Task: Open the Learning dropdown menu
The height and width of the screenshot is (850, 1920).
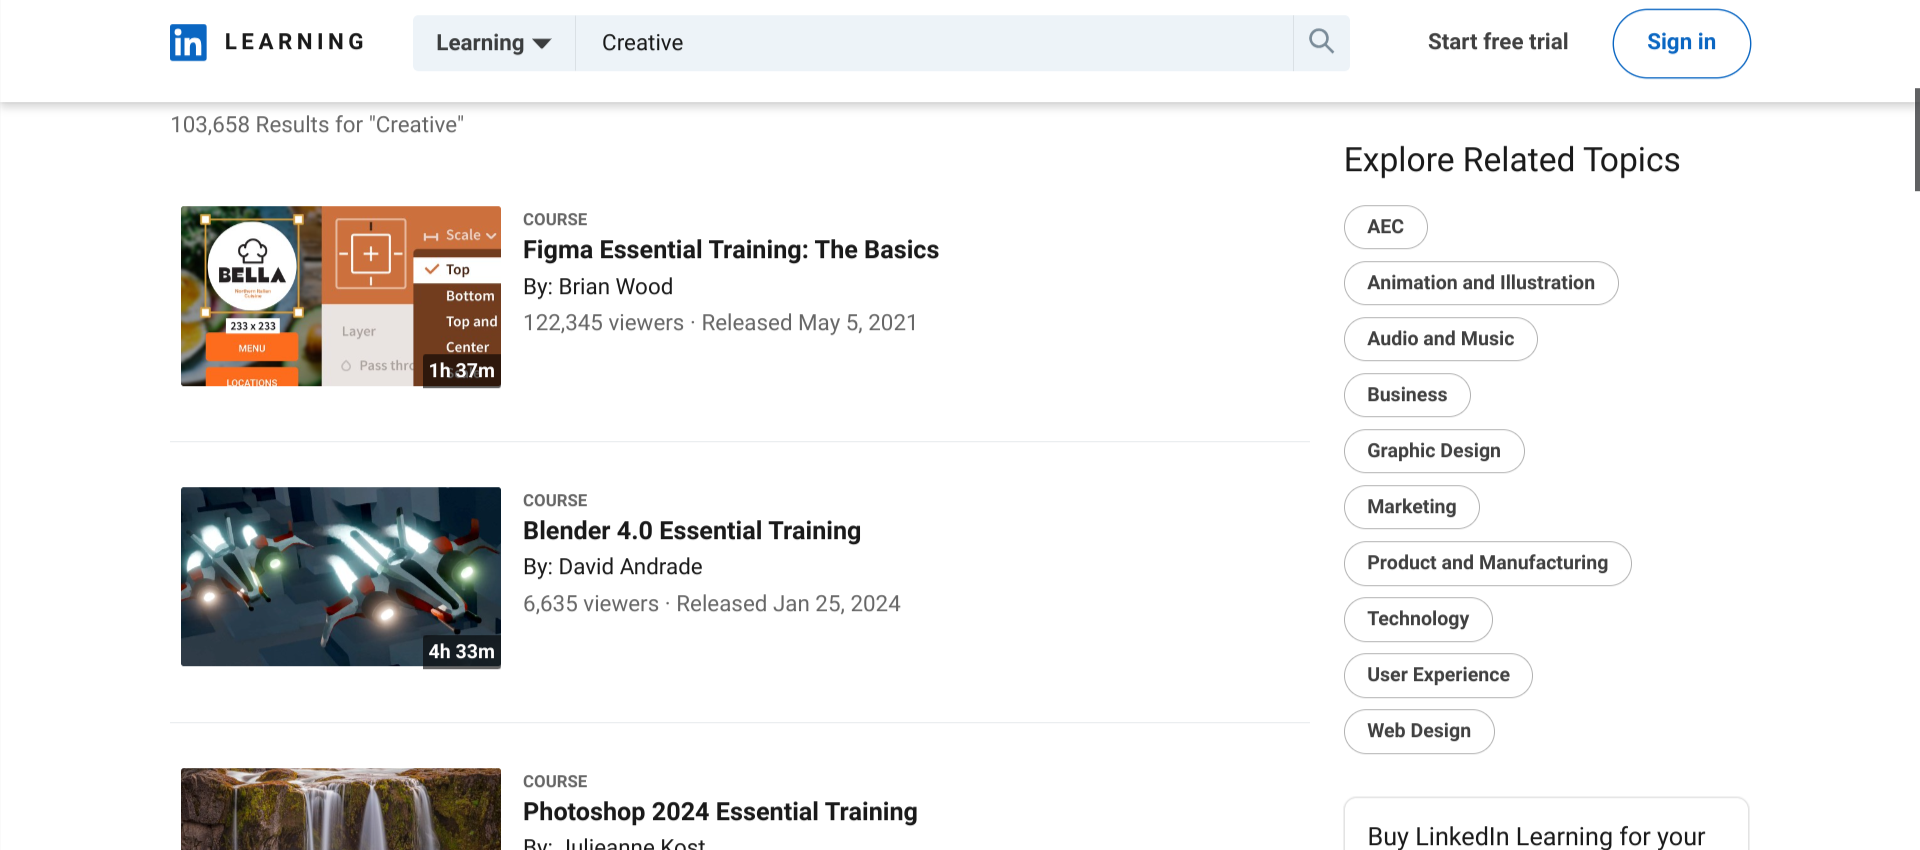Action: (x=494, y=43)
